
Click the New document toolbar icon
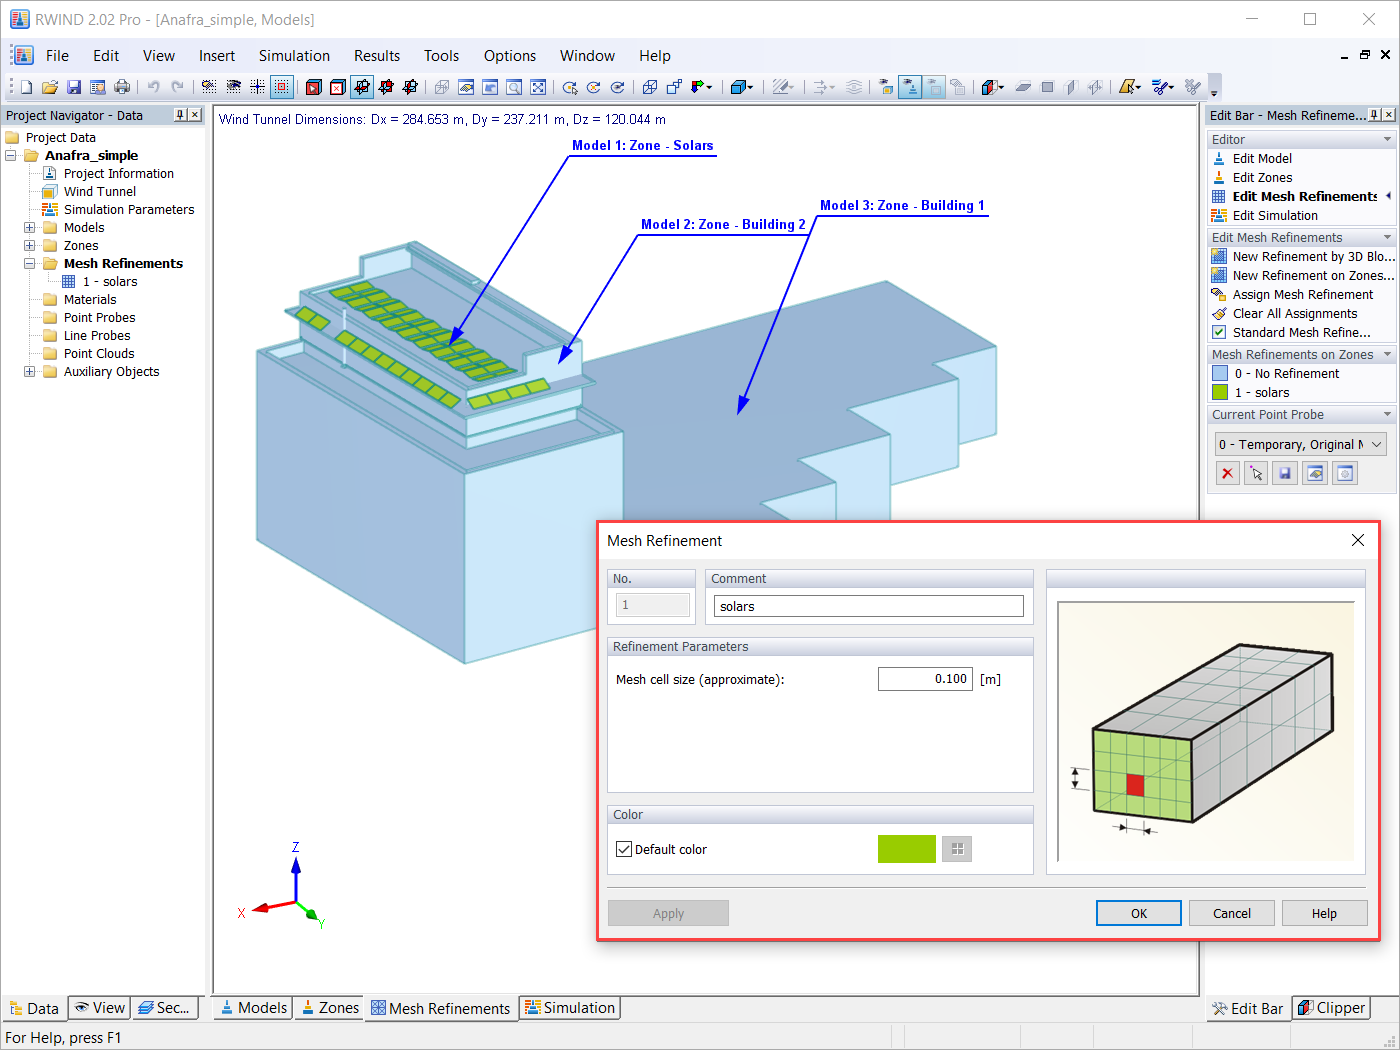[26, 87]
